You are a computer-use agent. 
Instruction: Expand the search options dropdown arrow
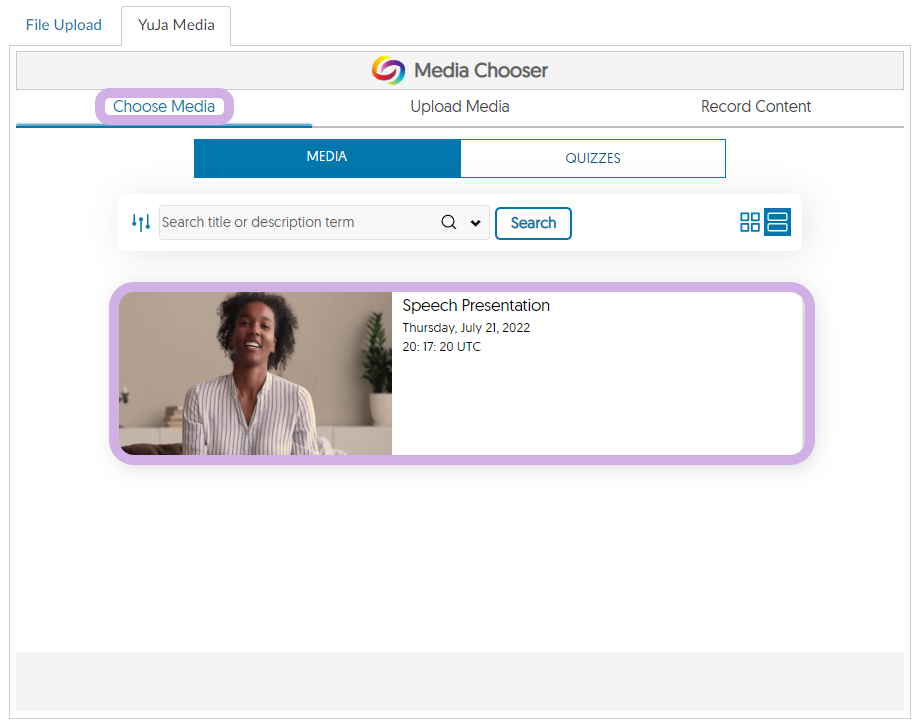coord(476,223)
